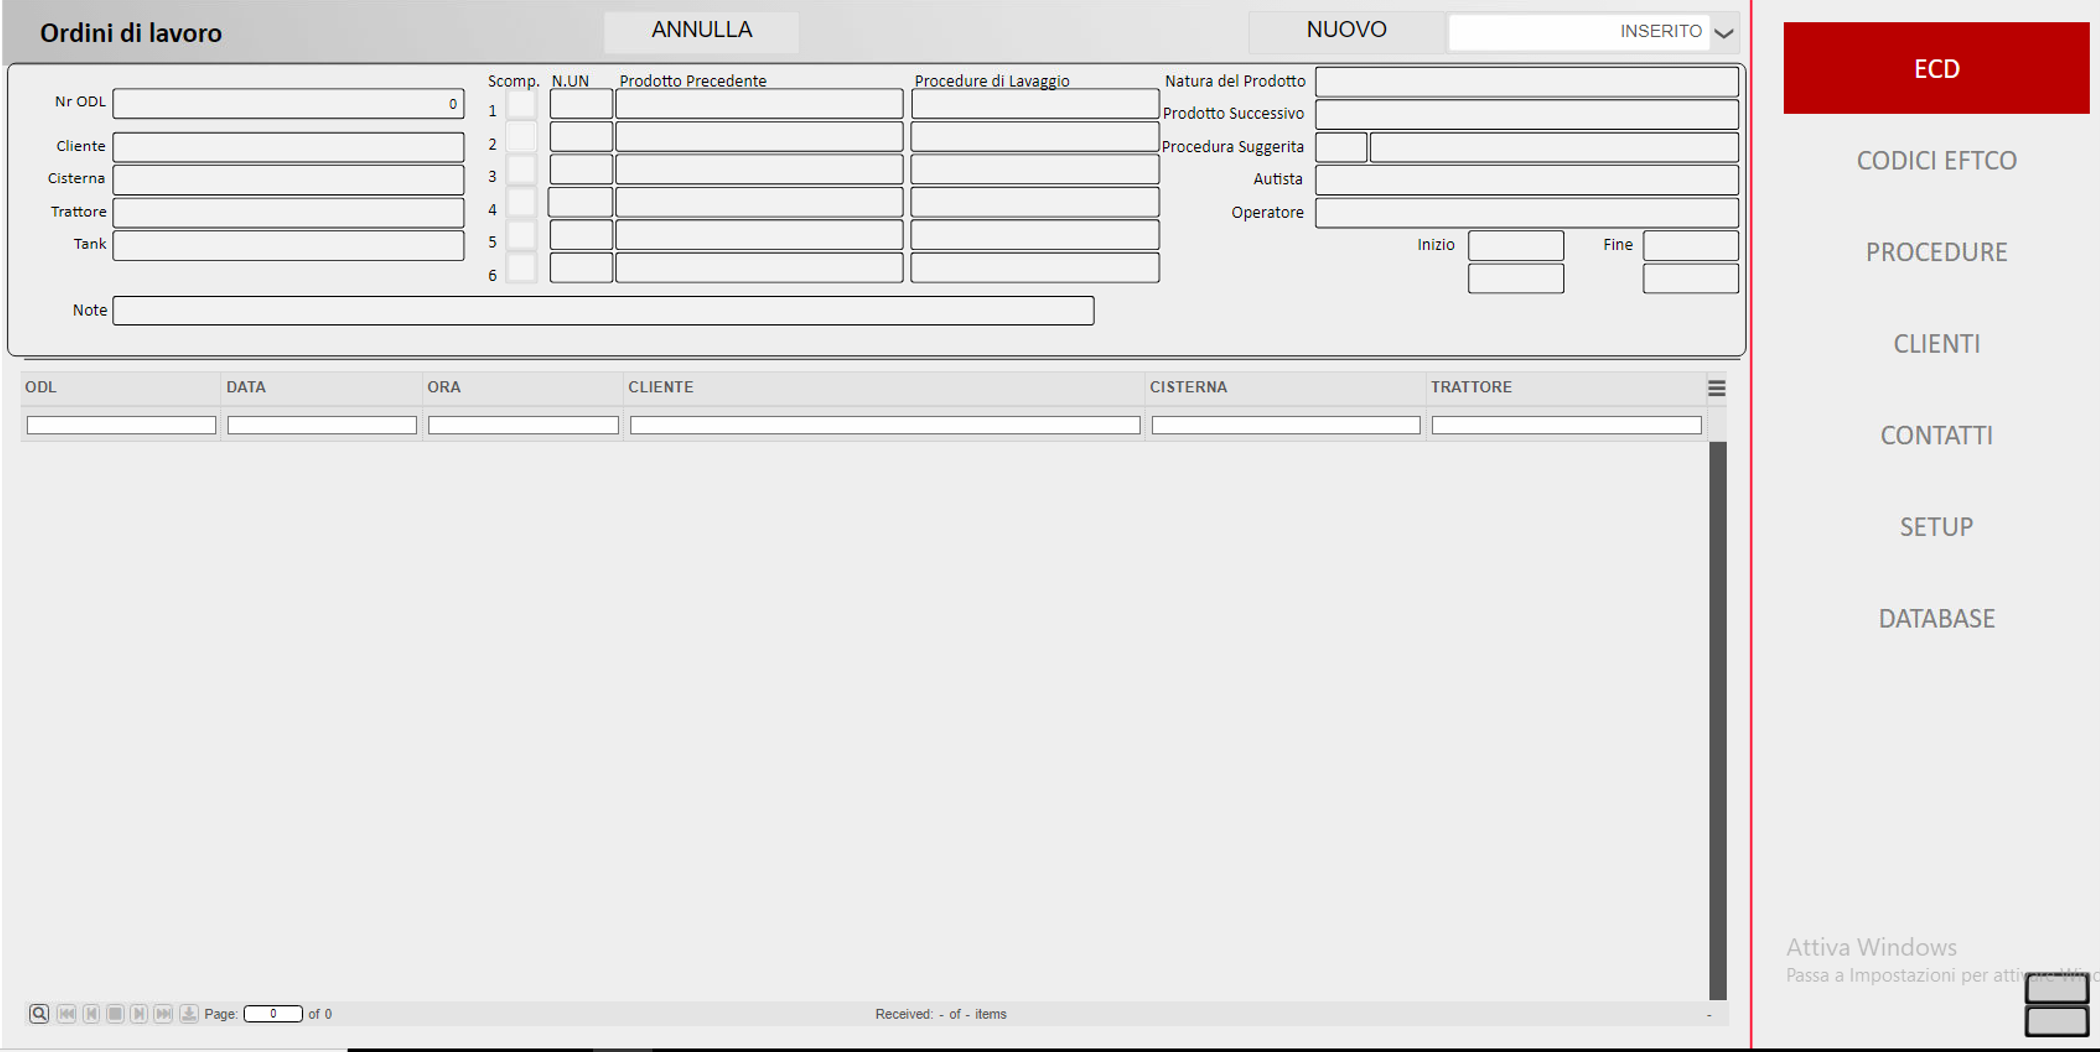Open CLIENTI section
This screenshot has height=1052, width=2100.
point(1936,344)
